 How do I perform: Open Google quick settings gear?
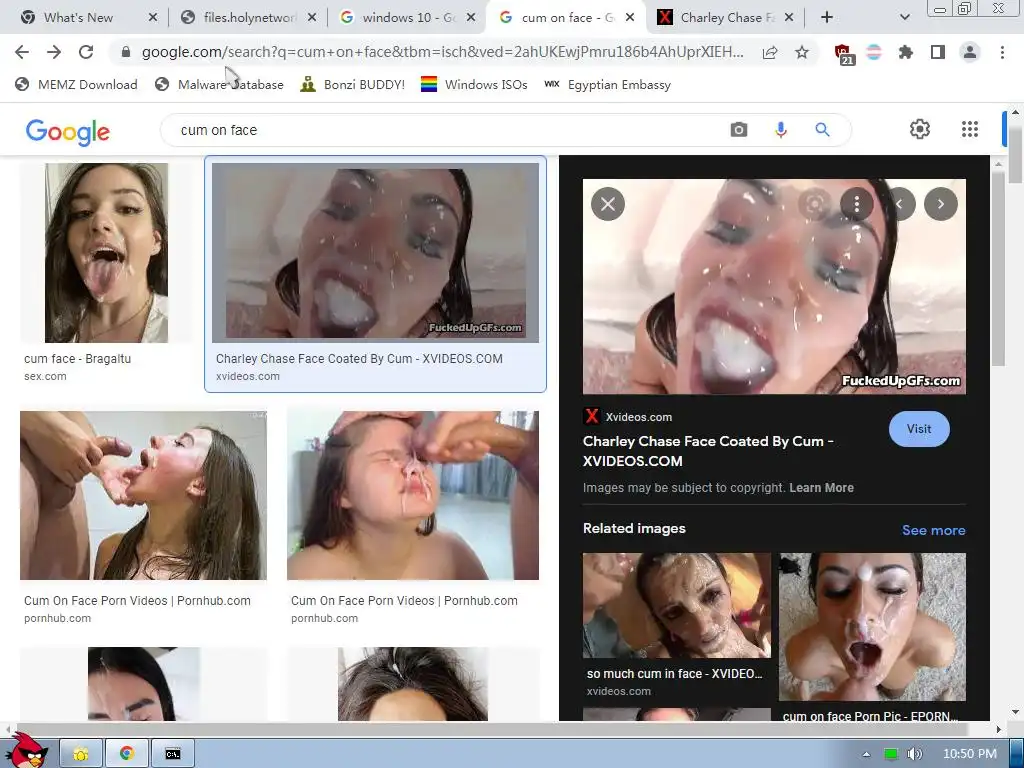coord(920,129)
